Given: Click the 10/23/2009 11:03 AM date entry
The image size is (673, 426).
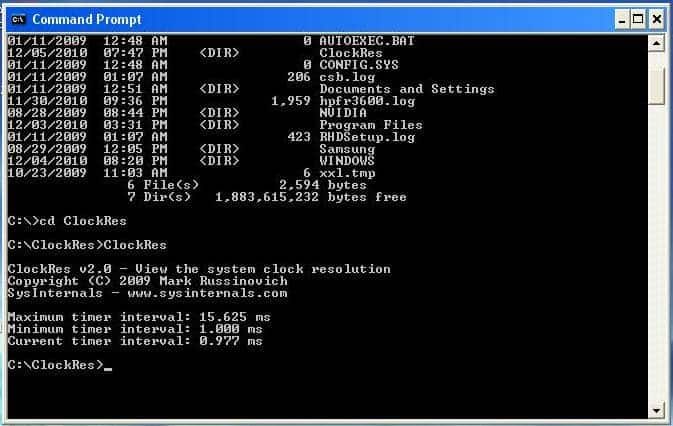Looking at the screenshot, I should (x=87, y=173).
